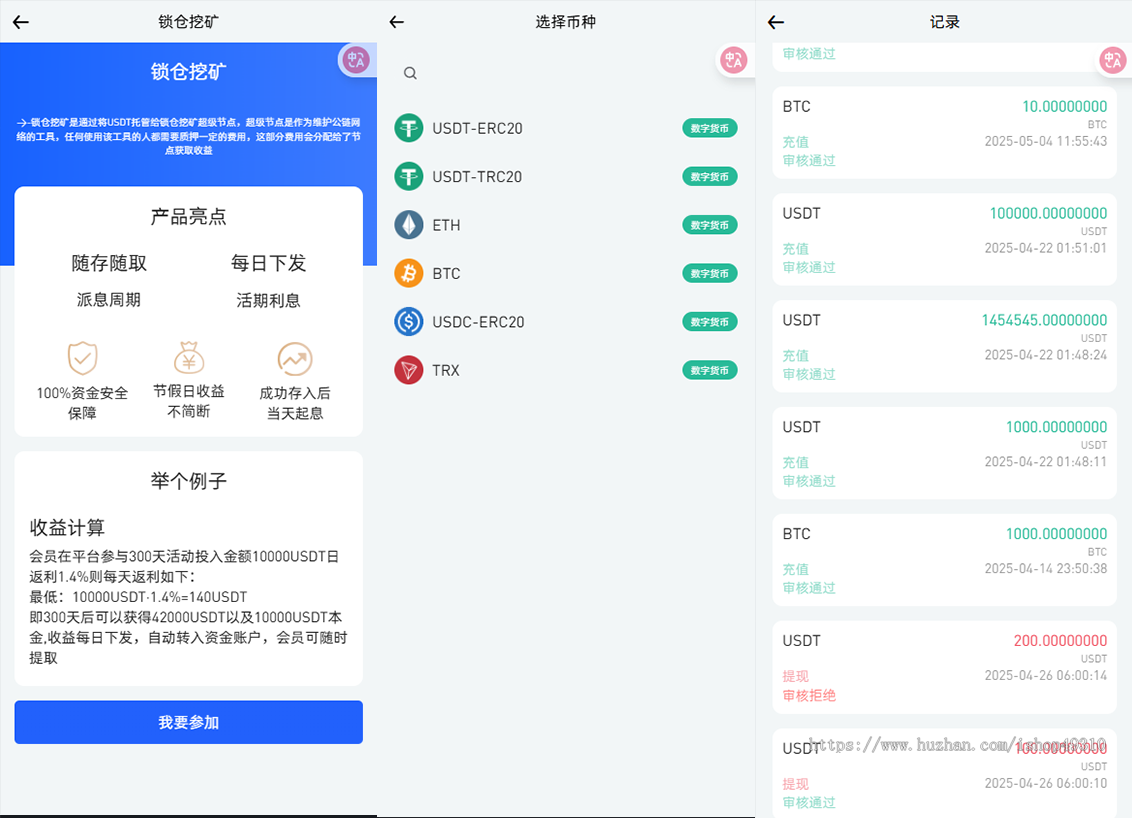Tap translate icon on 锁仓挖矿 screen
1132x818 pixels.
point(356,60)
